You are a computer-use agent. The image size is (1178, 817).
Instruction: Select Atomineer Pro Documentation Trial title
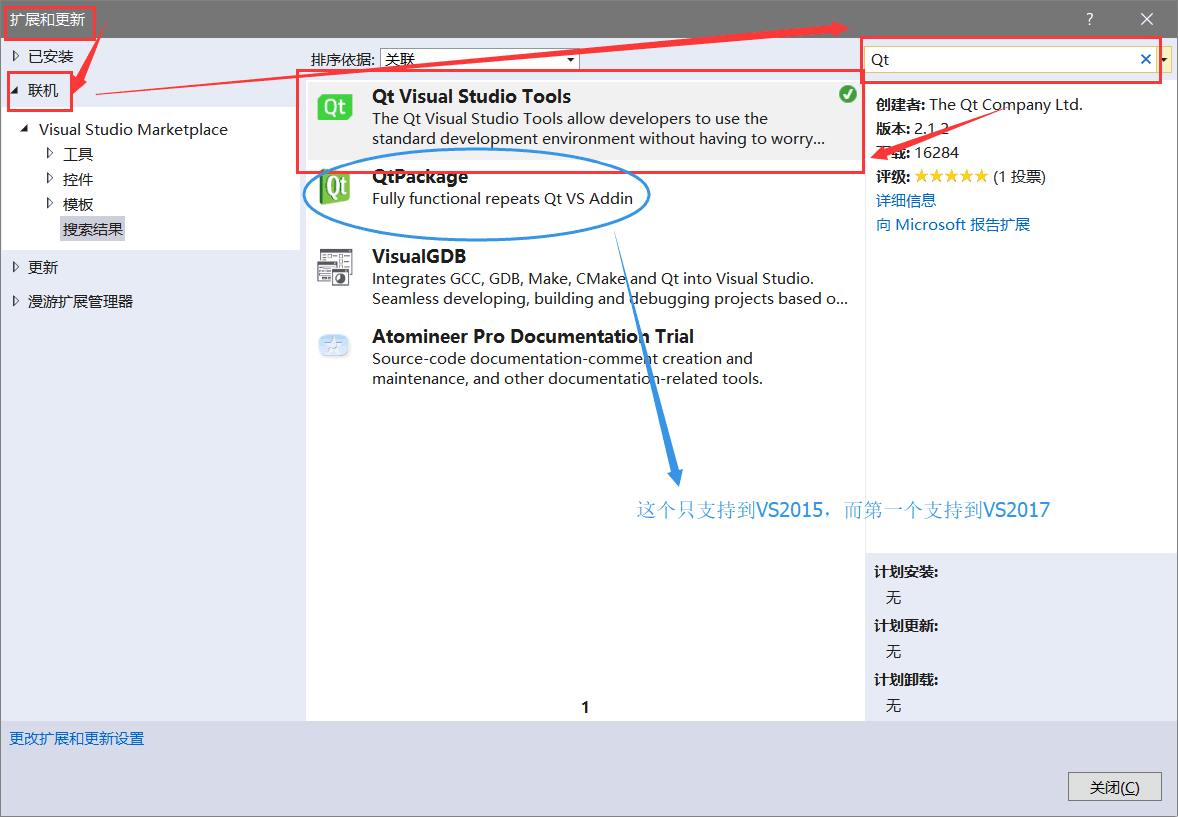point(533,336)
